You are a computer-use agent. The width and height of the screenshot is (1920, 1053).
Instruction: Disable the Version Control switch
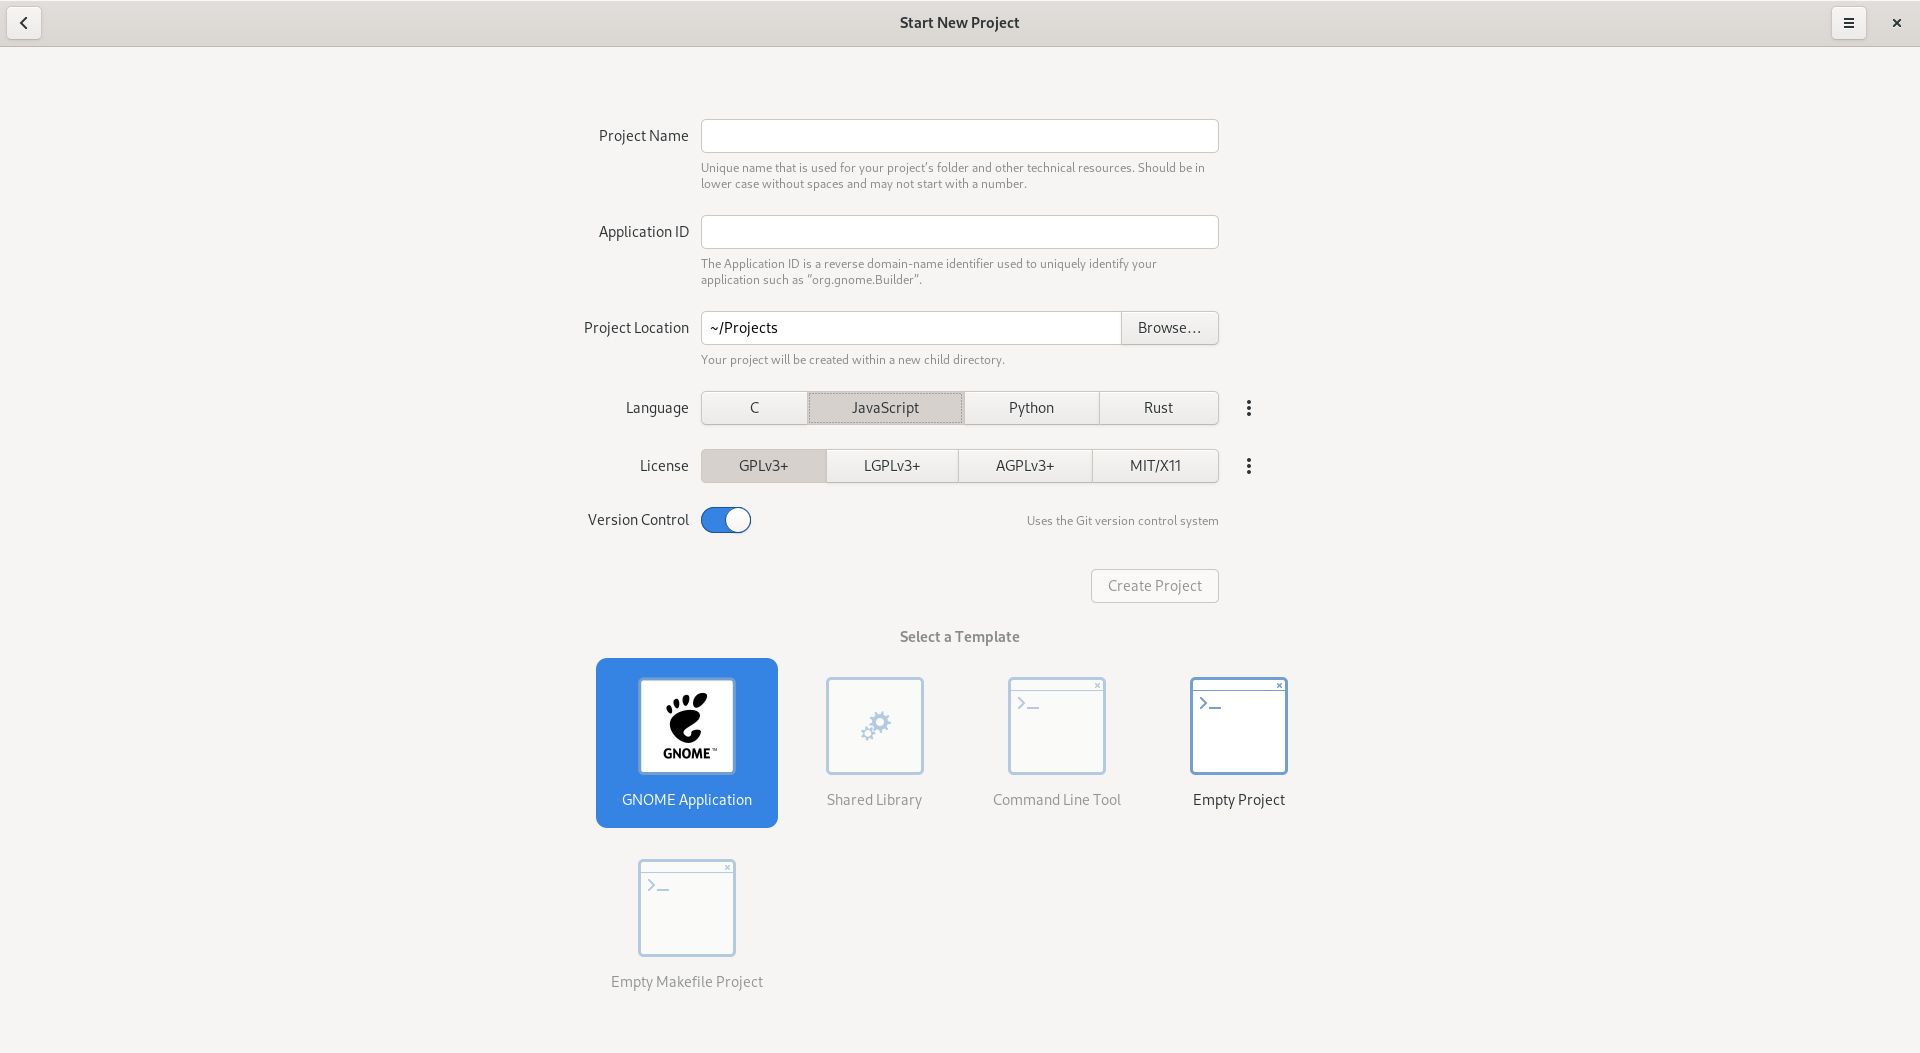[726, 520]
